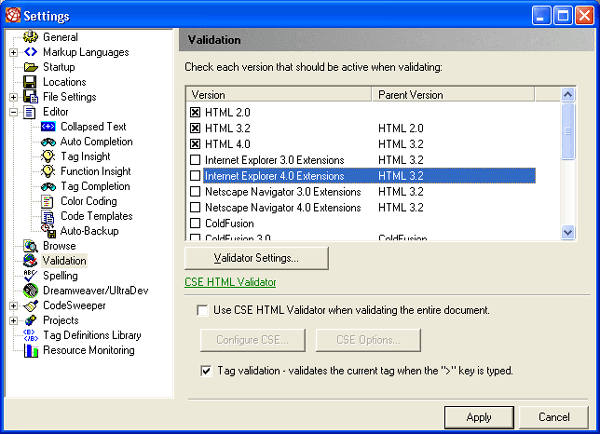
Task: Click the Editor document icon
Action: click(29, 112)
